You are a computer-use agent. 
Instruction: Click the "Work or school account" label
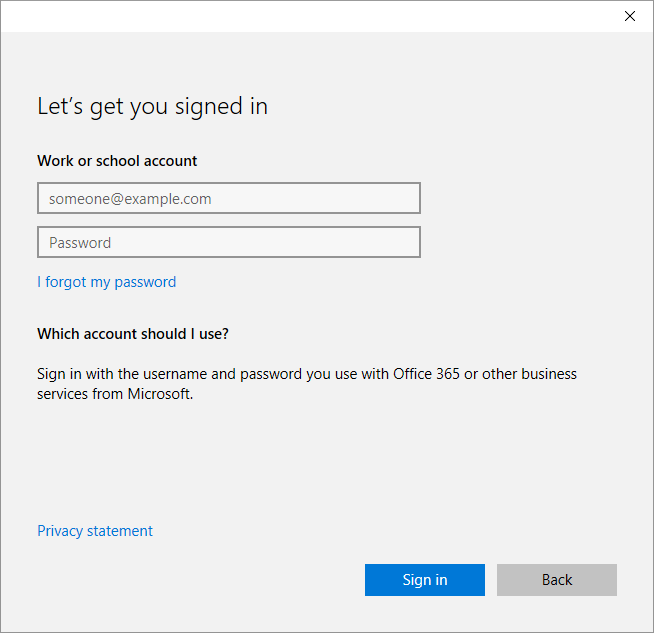coord(117,161)
